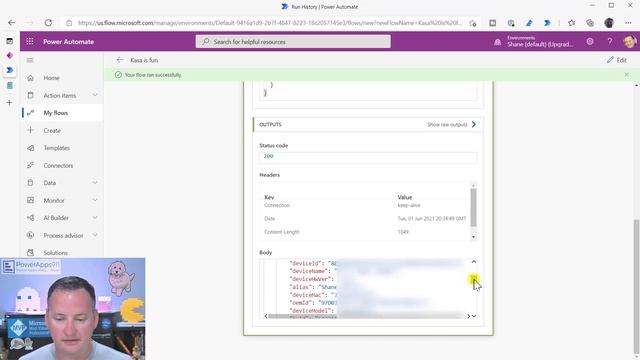This screenshot has height=360, width=640.
Task: Click Body horizontal scroll left arrow
Action: 266,316
